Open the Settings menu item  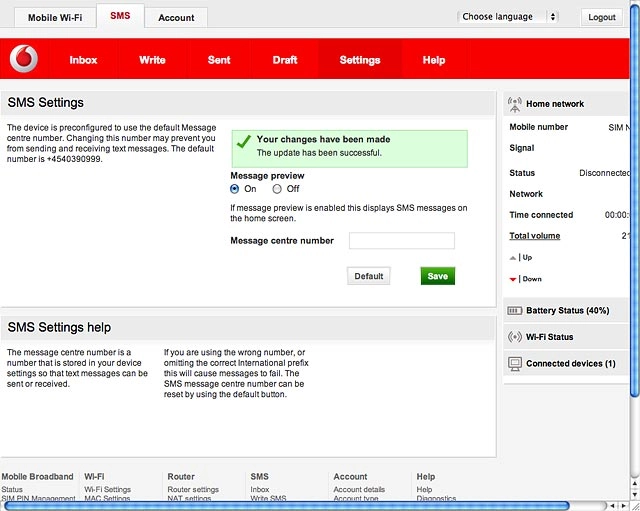click(360, 60)
